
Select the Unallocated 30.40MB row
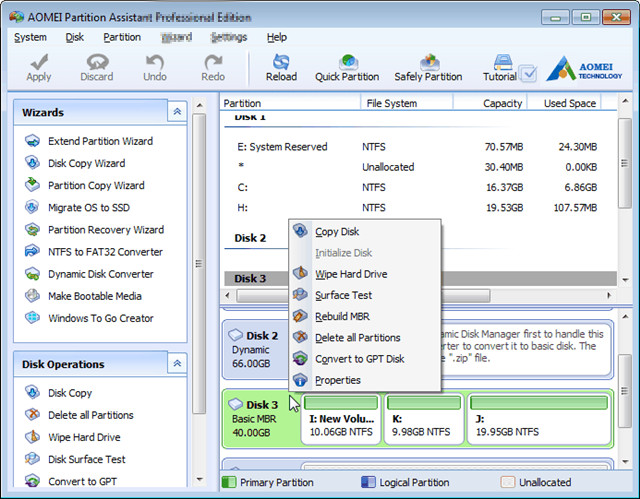[x=420, y=167]
